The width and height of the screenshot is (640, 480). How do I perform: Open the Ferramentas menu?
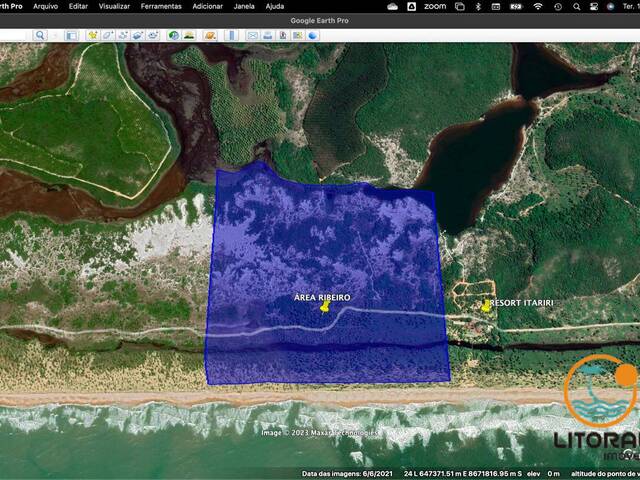click(161, 6)
